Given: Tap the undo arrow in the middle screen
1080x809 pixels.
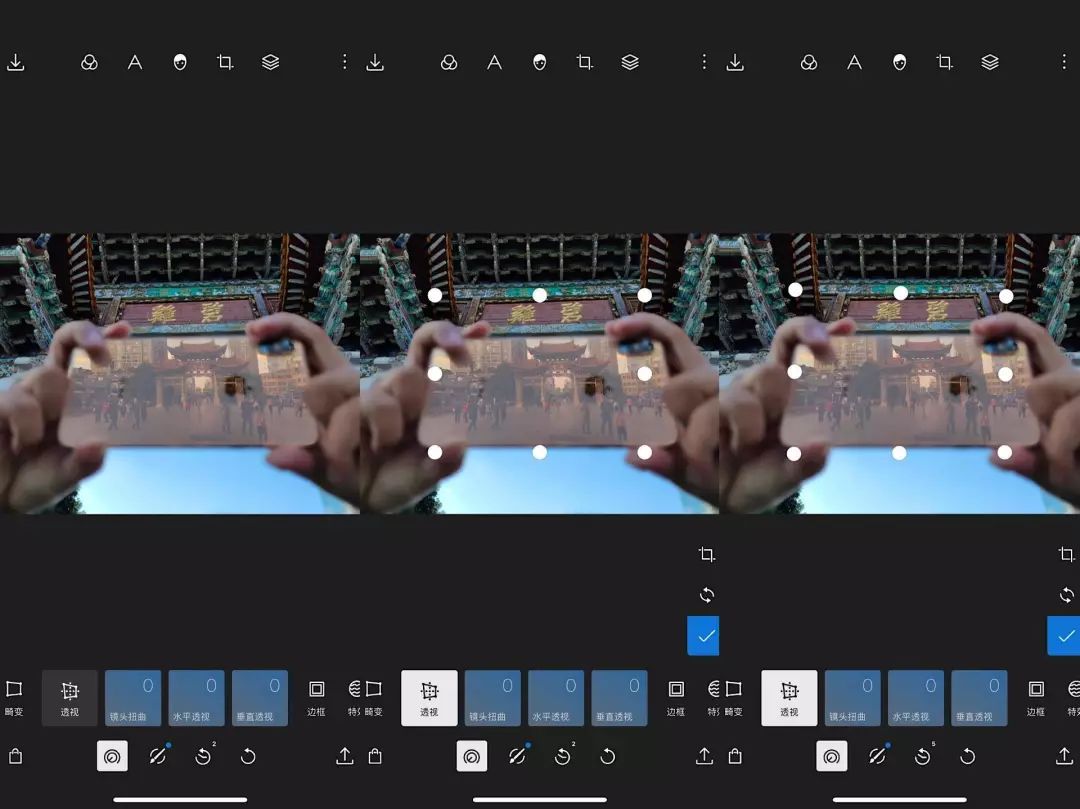Looking at the screenshot, I should pos(608,757).
